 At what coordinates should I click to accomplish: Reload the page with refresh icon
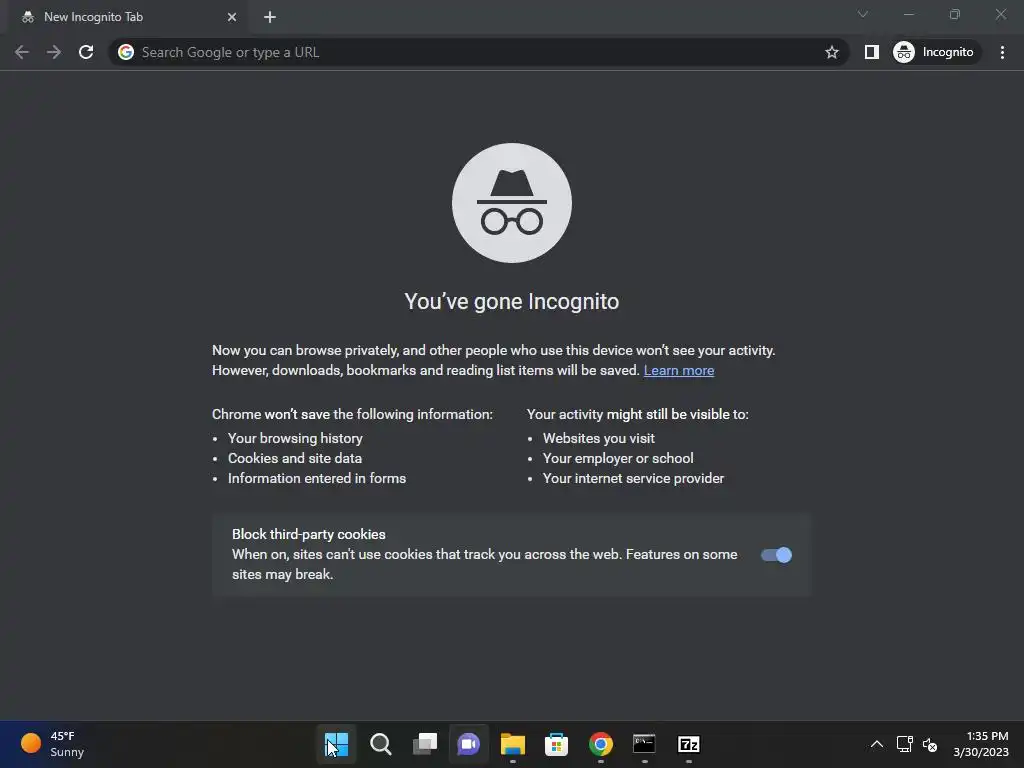[x=86, y=52]
